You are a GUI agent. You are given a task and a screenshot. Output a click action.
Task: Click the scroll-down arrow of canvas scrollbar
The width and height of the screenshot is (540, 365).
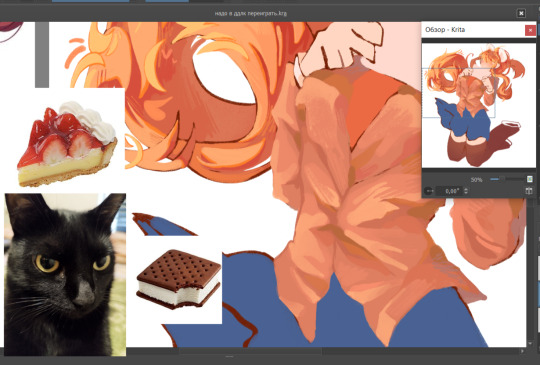click(x=531, y=343)
